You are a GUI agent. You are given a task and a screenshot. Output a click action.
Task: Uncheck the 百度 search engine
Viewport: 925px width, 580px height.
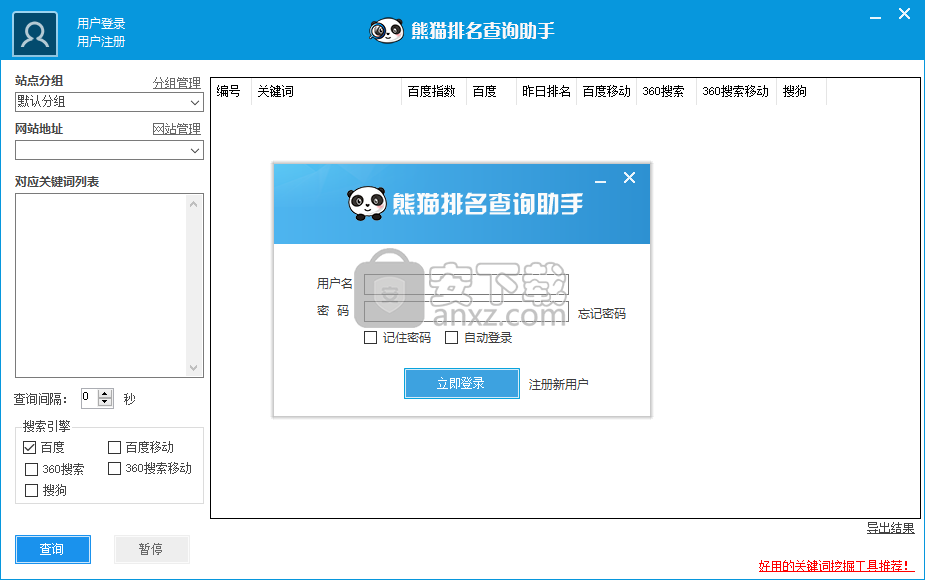coord(29,447)
